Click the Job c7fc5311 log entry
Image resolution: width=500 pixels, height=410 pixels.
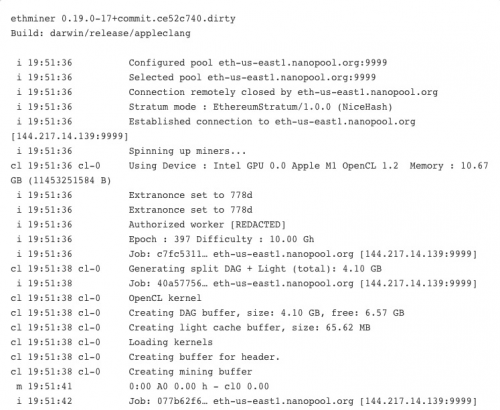(247, 254)
